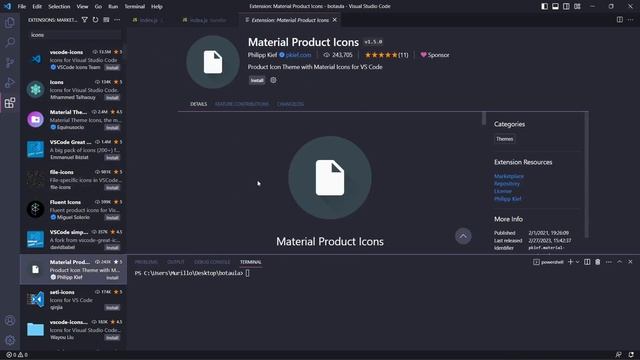Switch to the Output panel tab

tap(176, 262)
